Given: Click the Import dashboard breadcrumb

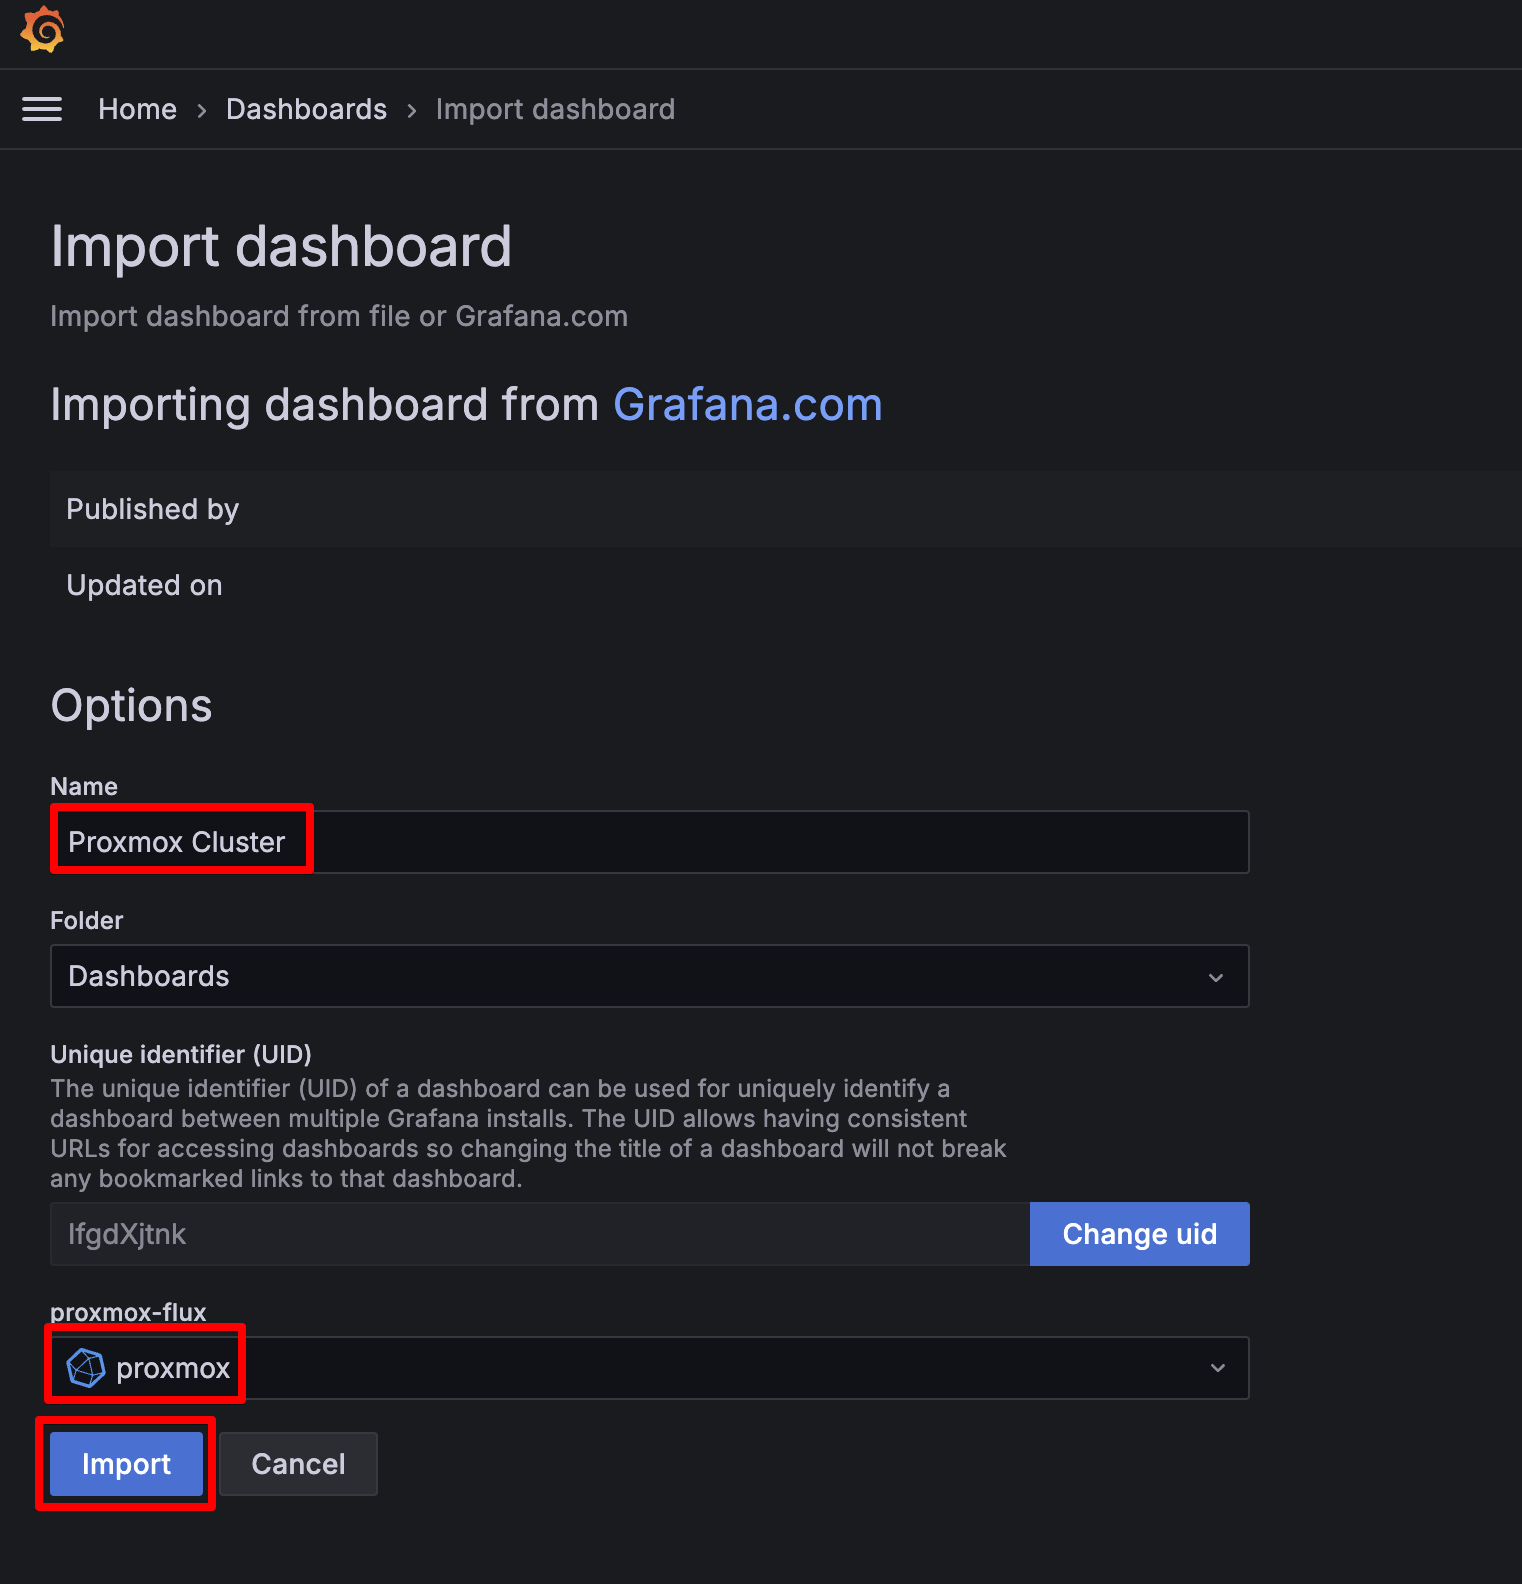Looking at the screenshot, I should click(555, 109).
